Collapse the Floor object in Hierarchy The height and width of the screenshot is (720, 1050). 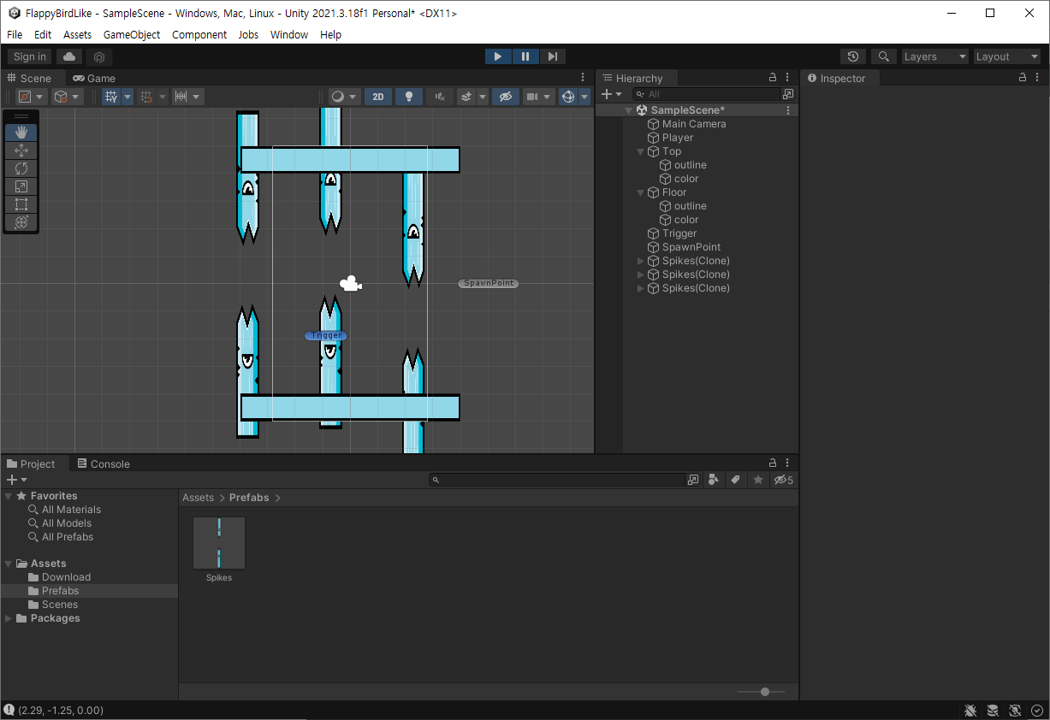pyautogui.click(x=640, y=192)
